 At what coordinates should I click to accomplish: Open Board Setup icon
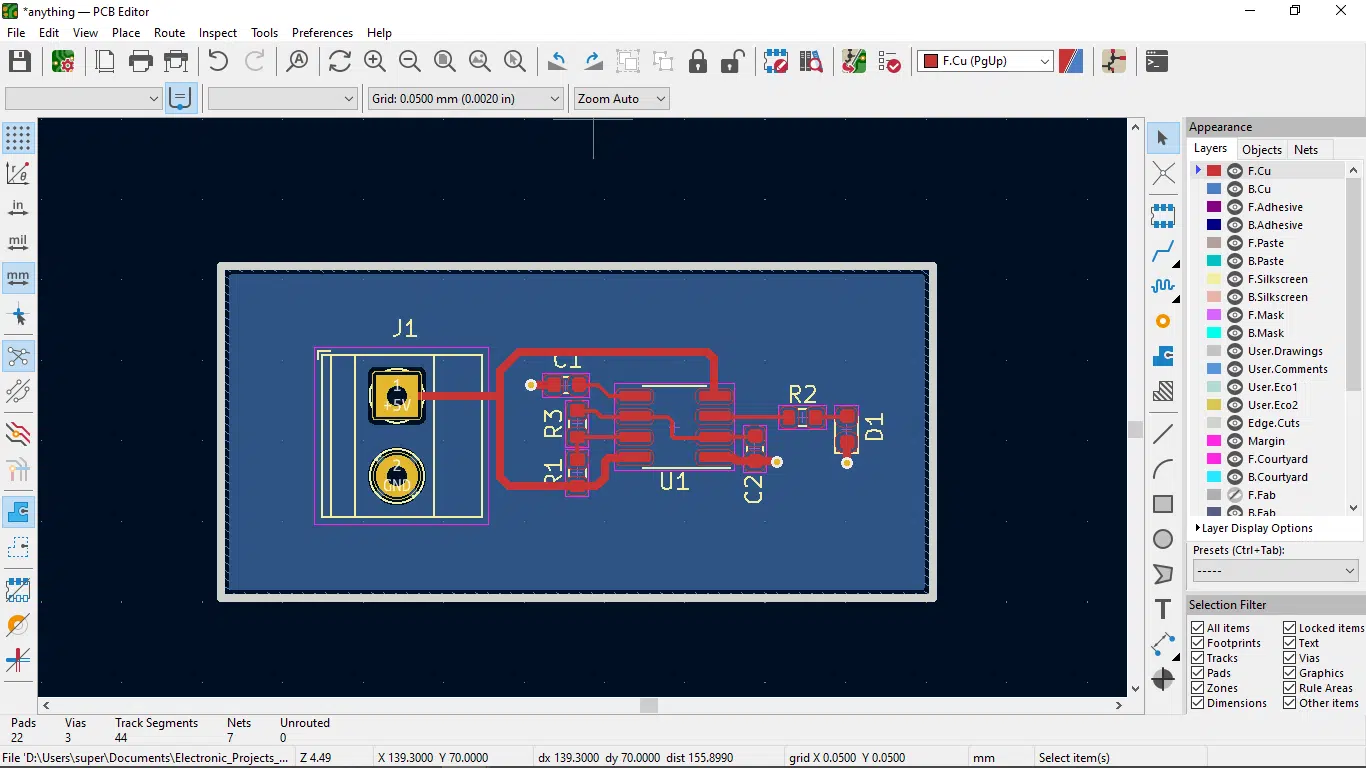tap(63, 61)
